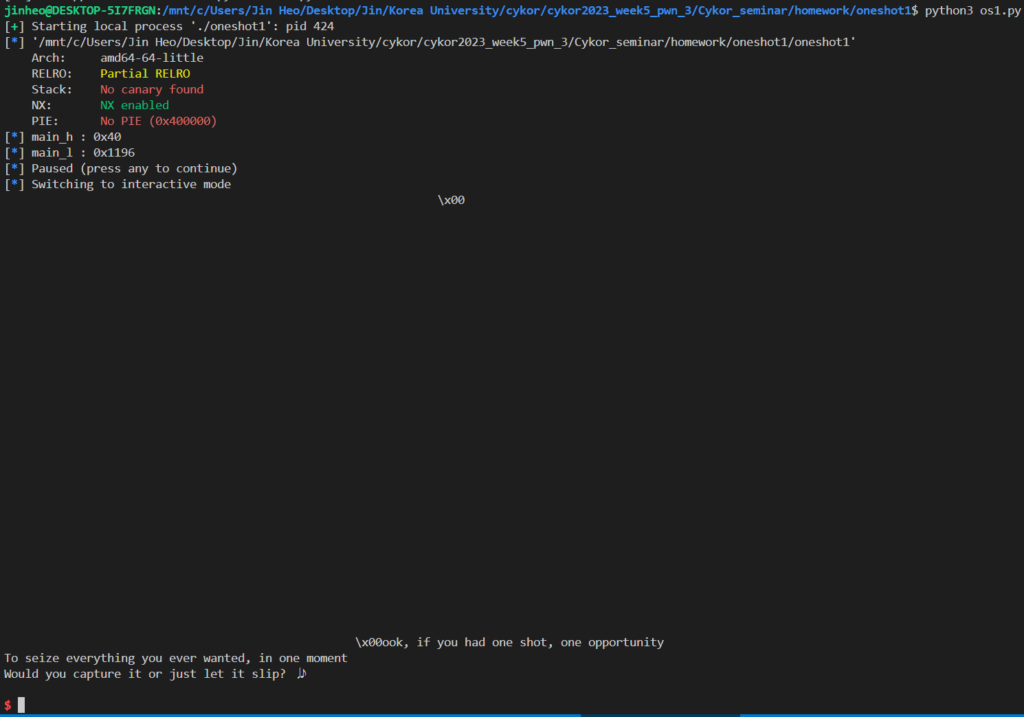1024x717 pixels.
Task: Click the 'Starting local process' line
Action: [169, 26]
